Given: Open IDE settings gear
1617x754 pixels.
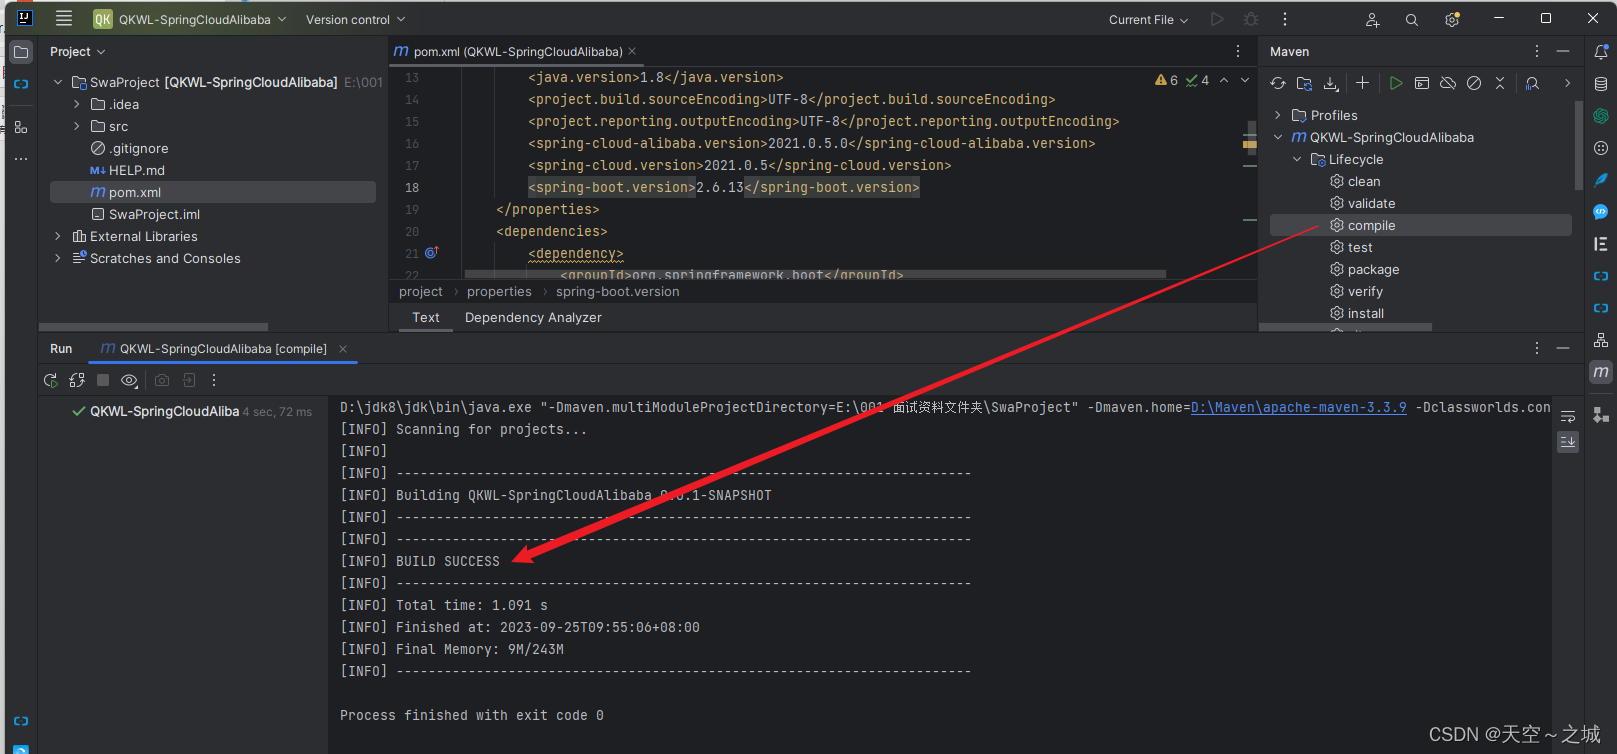Looking at the screenshot, I should tap(1452, 19).
